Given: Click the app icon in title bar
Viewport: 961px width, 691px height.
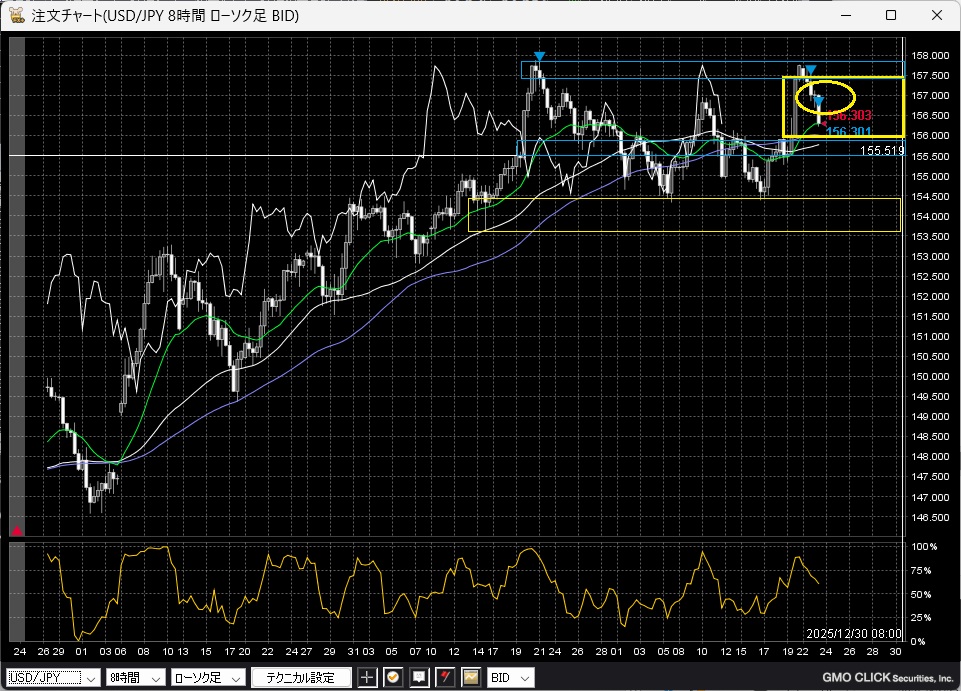Looking at the screenshot, I should pos(17,15).
